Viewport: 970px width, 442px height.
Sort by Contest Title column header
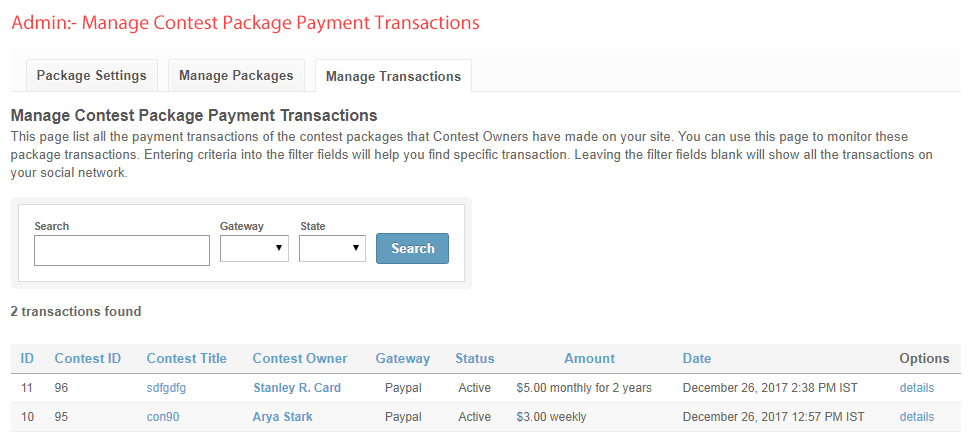[x=186, y=358]
